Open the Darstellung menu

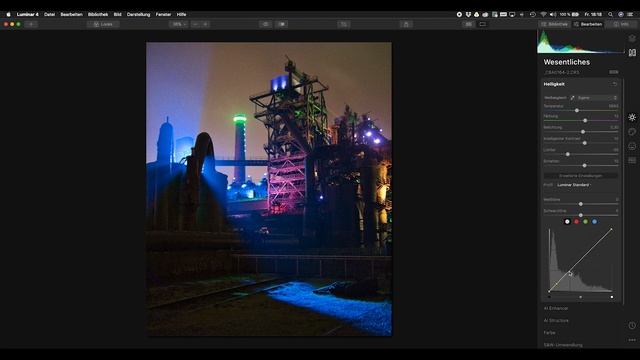[x=138, y=14]
